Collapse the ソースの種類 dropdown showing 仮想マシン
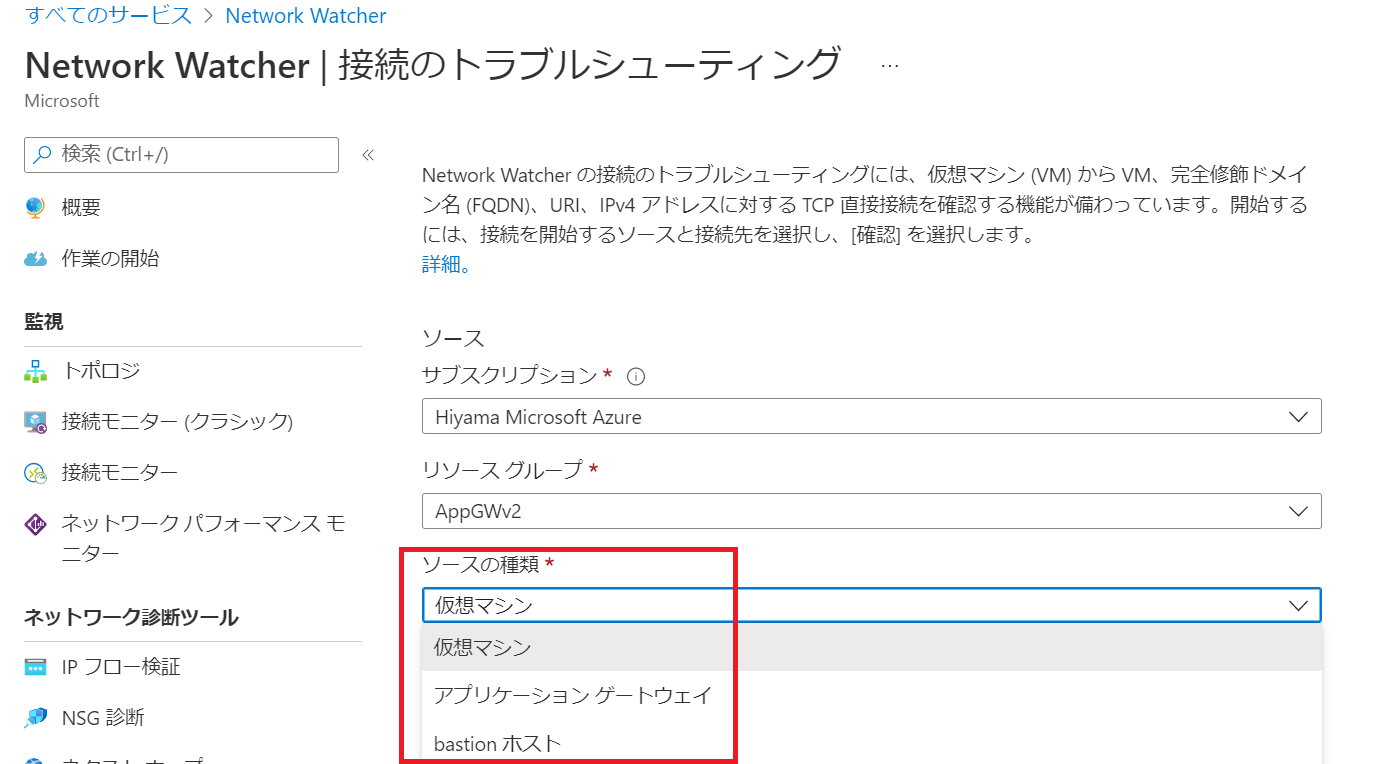1385x764 pixels. 872,605
